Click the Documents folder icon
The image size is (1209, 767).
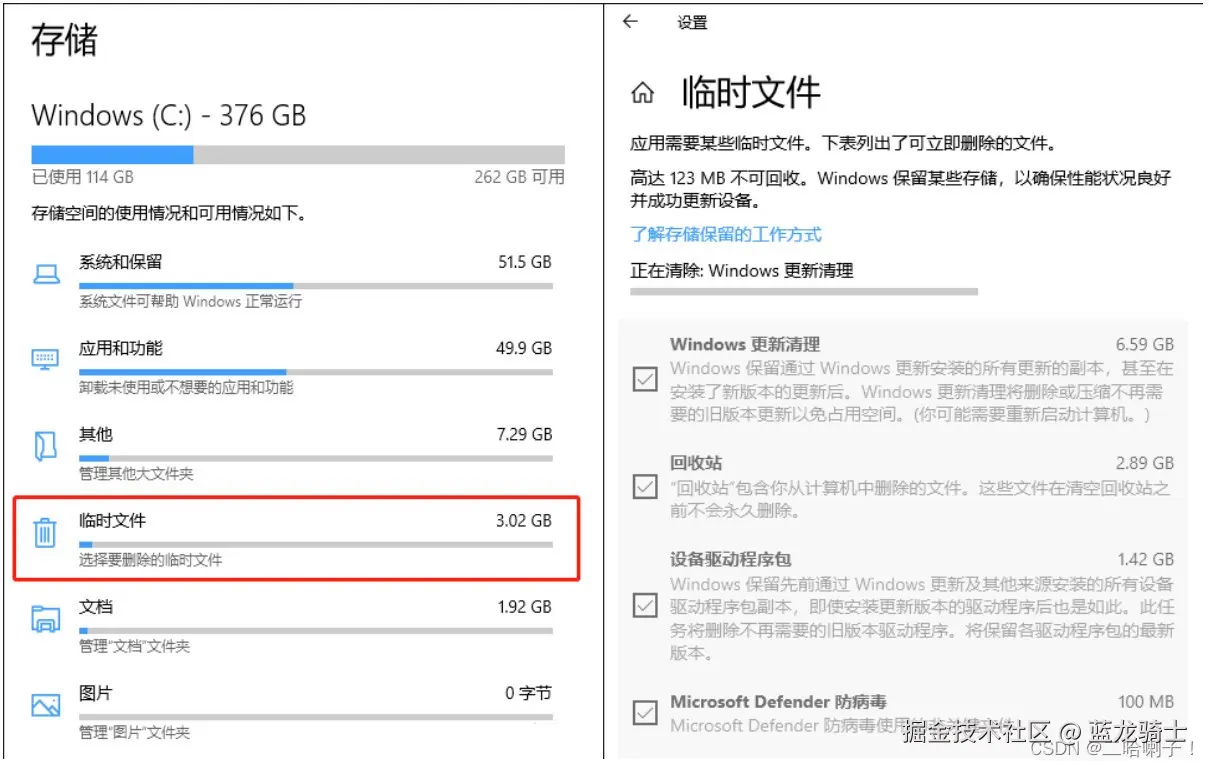point(46,618)
